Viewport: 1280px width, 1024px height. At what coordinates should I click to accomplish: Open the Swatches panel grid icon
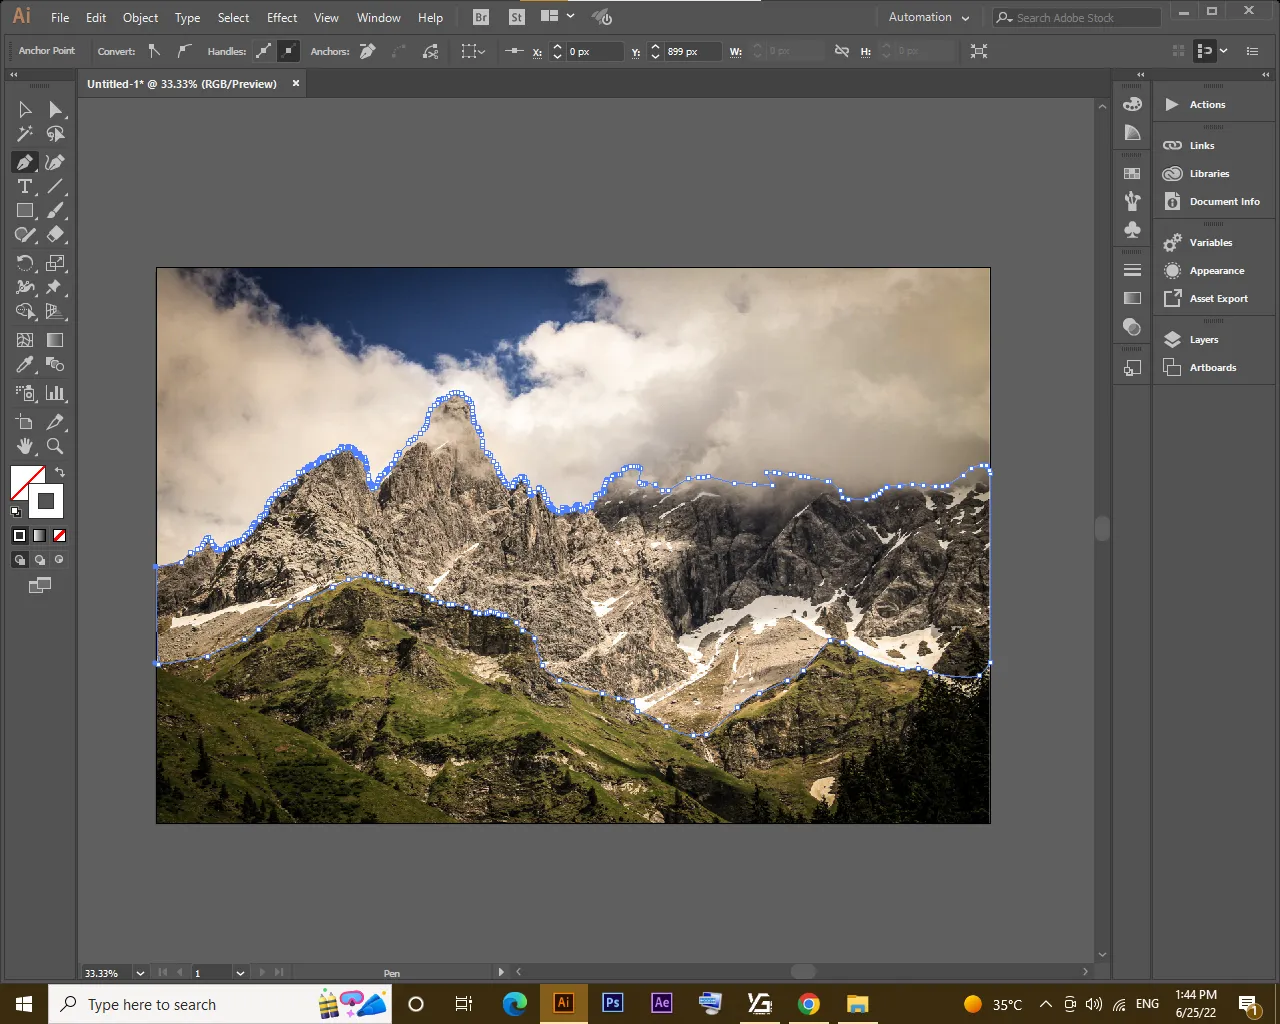(1132, 173)
